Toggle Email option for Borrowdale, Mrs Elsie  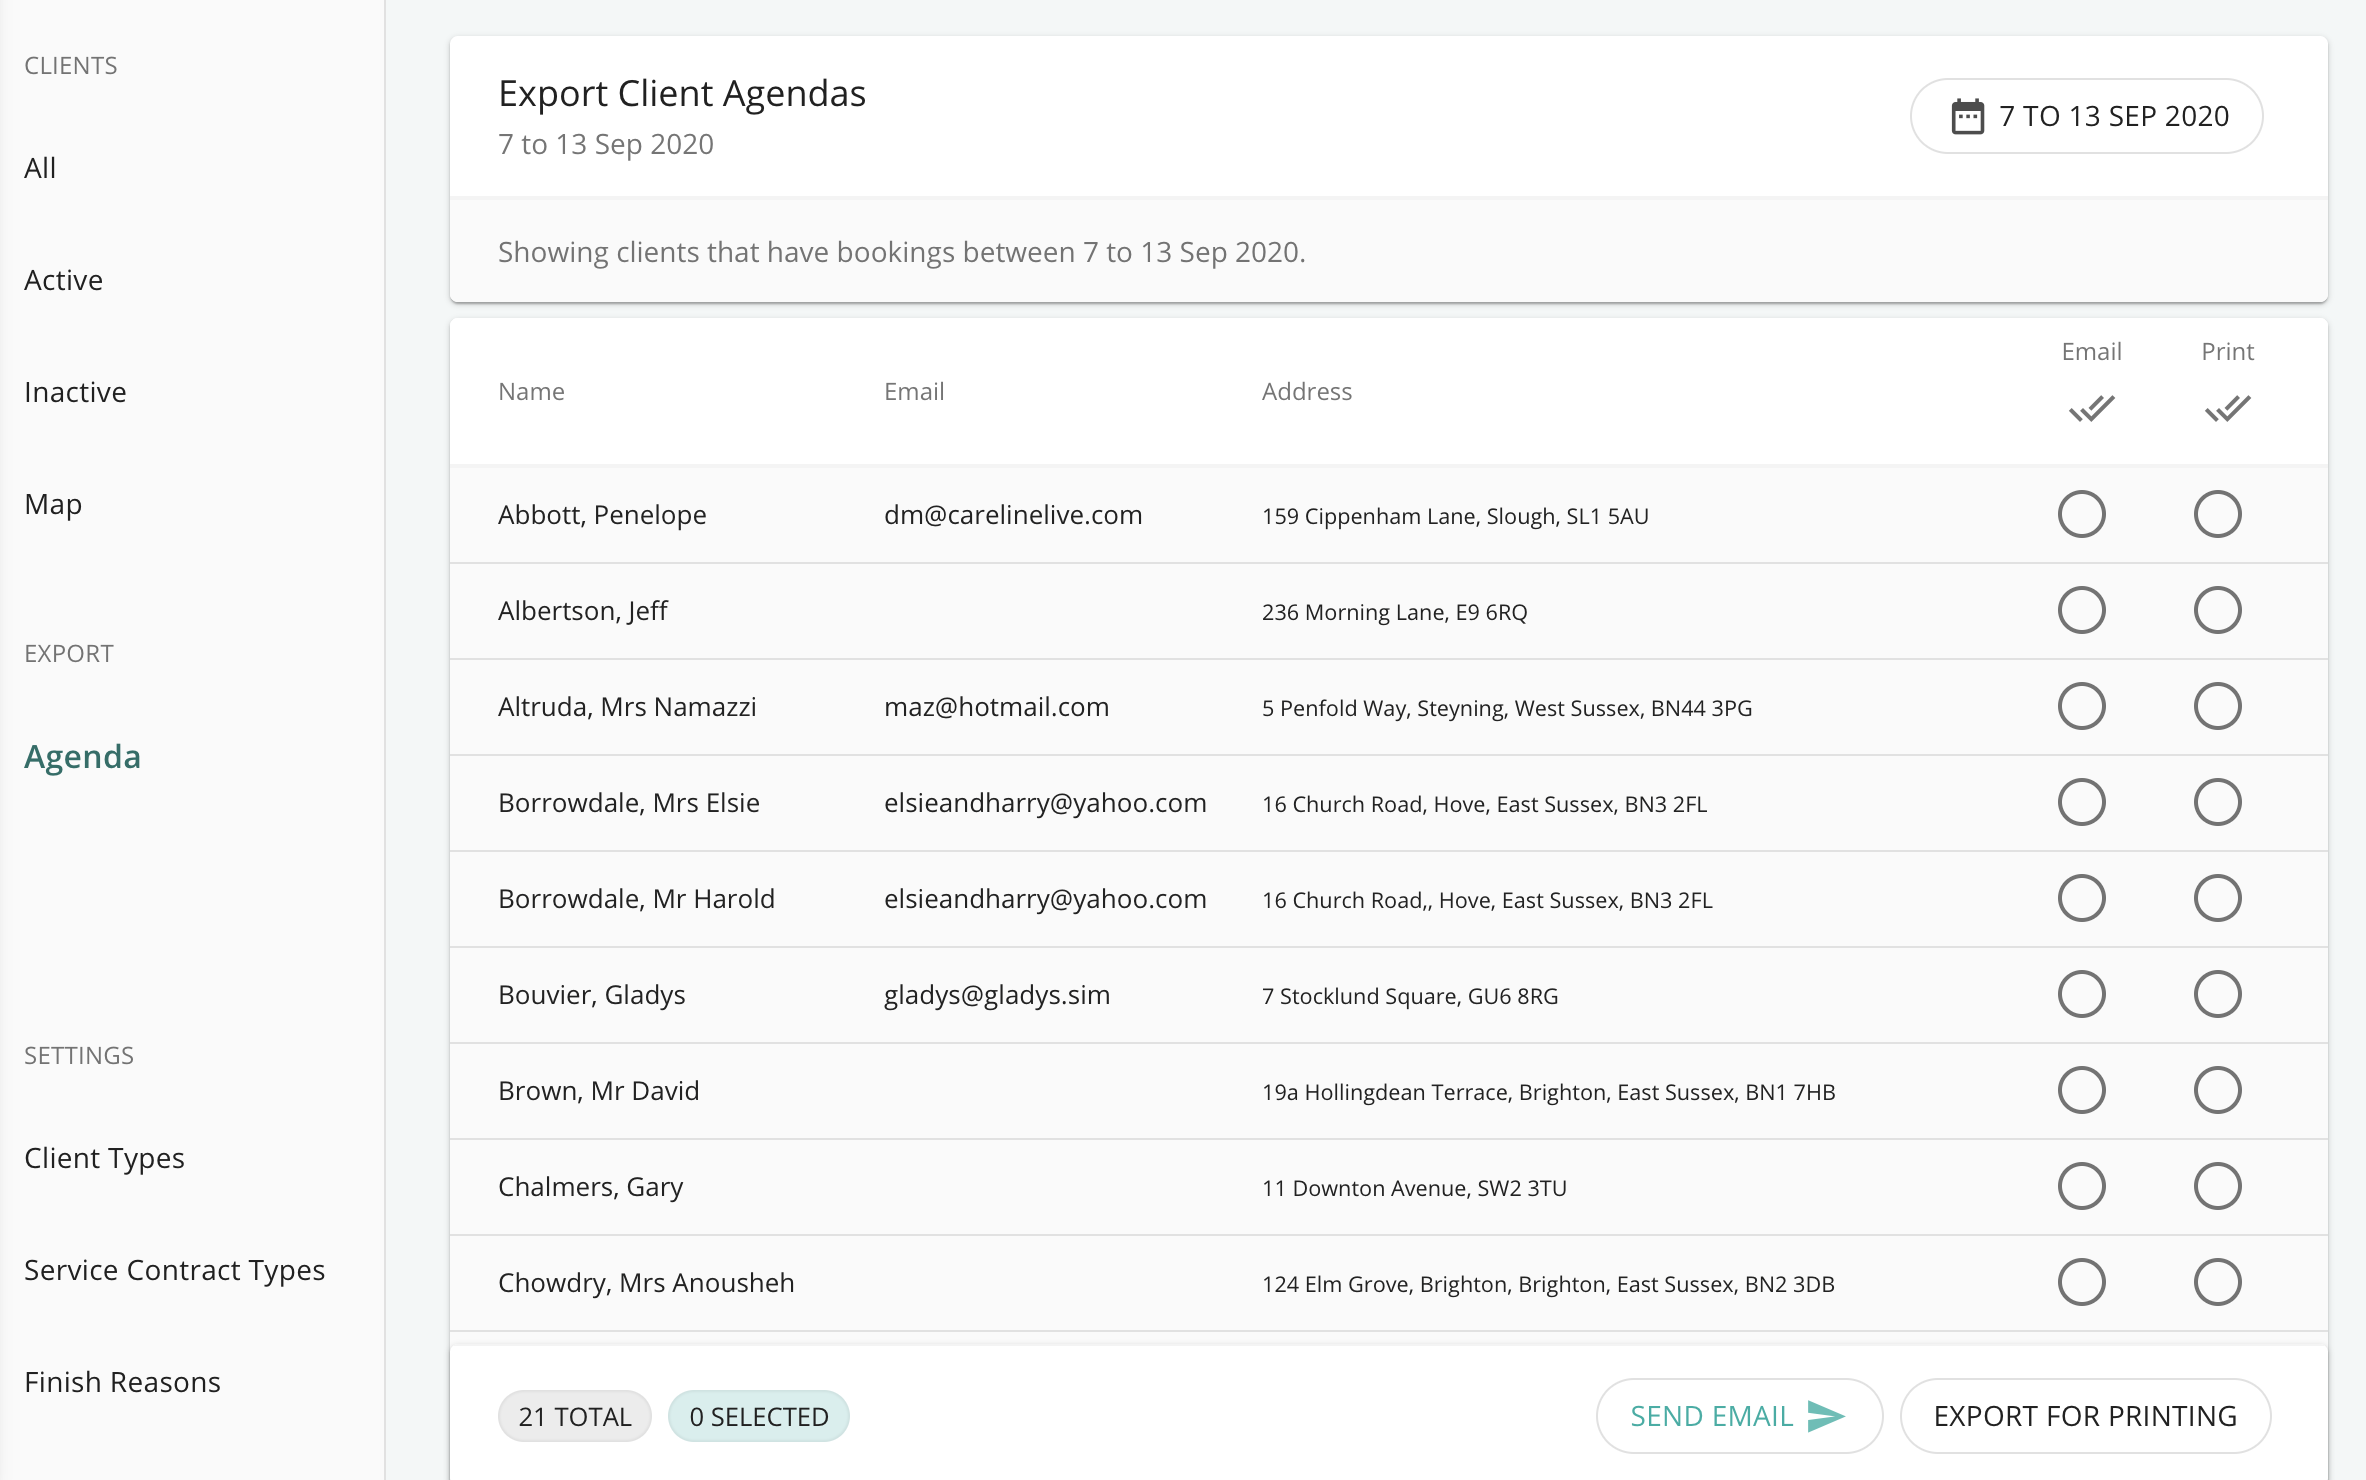point(2082,802)
